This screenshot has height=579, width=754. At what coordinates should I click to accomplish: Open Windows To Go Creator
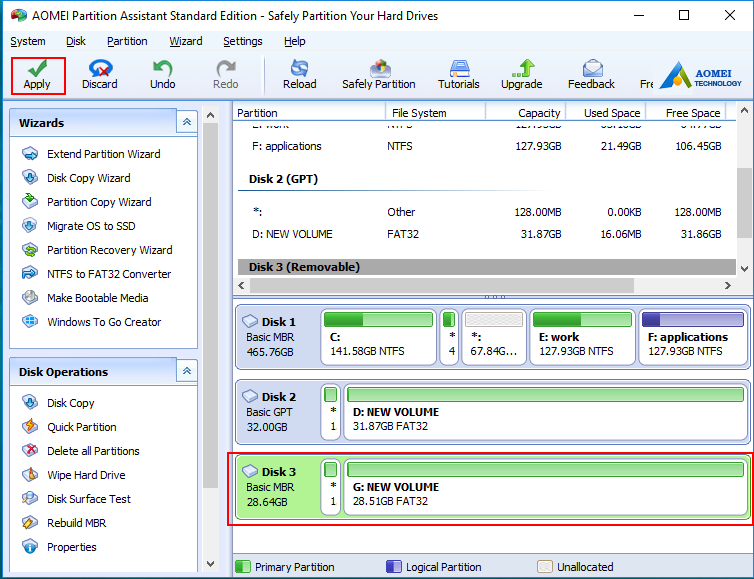(x=91, y=322)
